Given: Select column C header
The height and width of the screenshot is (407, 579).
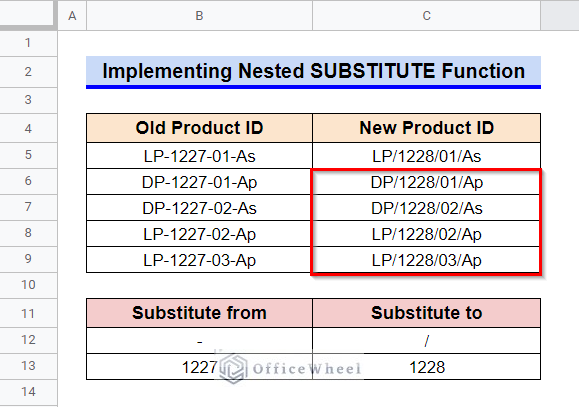Looking at the screenshot, I should click(426, 16).
